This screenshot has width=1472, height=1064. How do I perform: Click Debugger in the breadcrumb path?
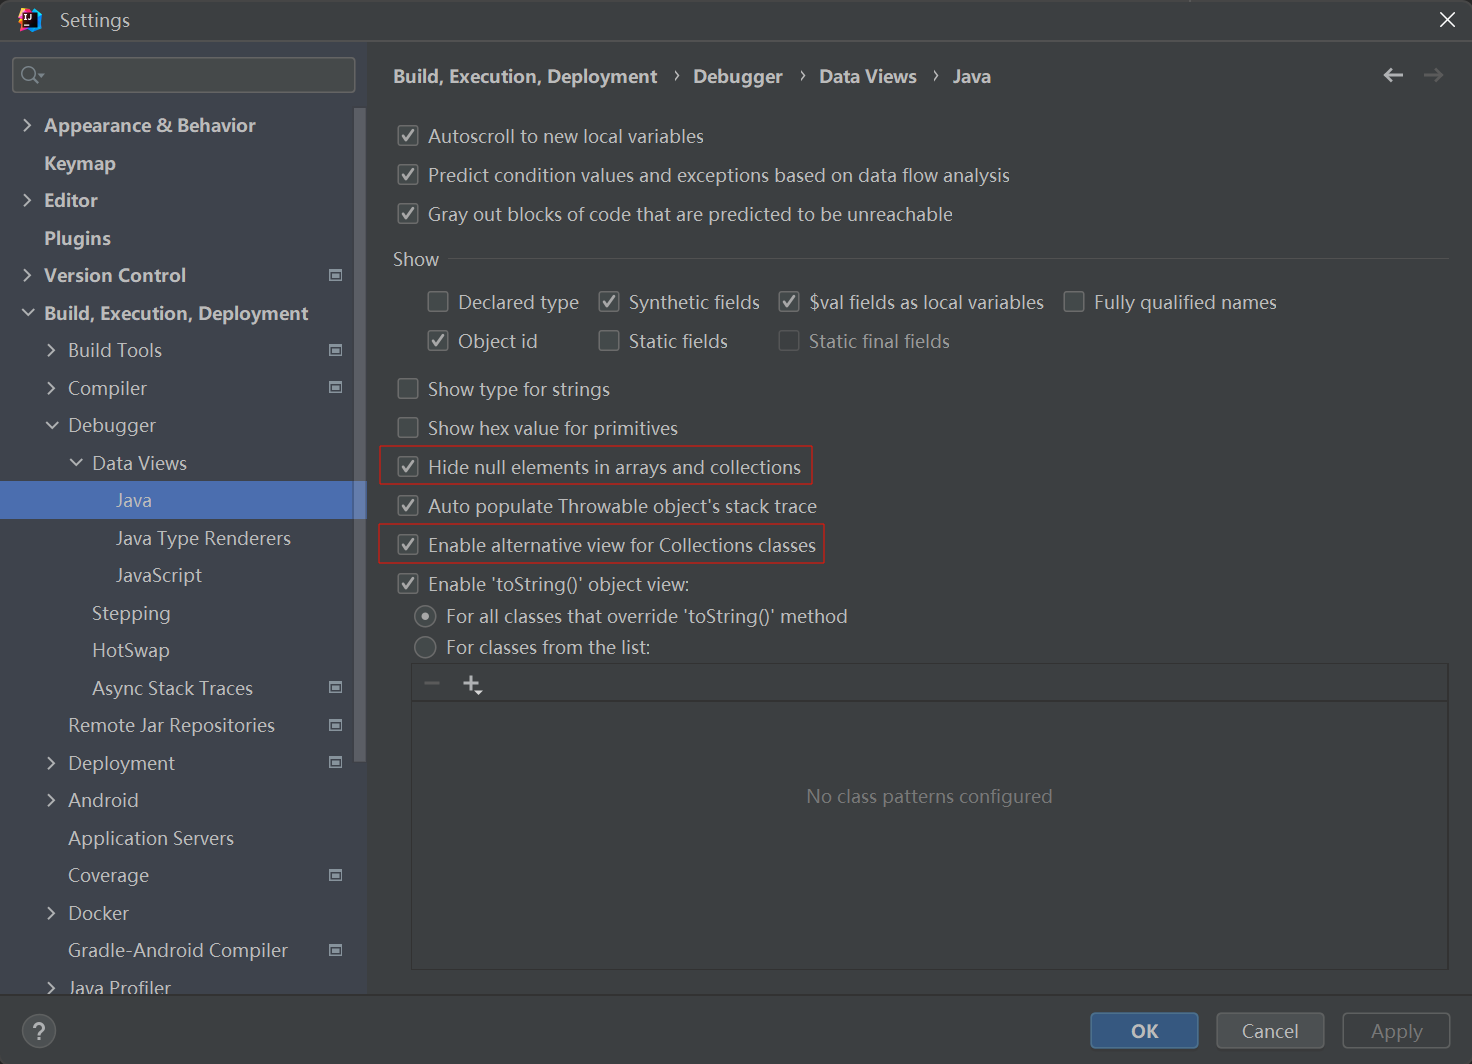tap(738, 76)
